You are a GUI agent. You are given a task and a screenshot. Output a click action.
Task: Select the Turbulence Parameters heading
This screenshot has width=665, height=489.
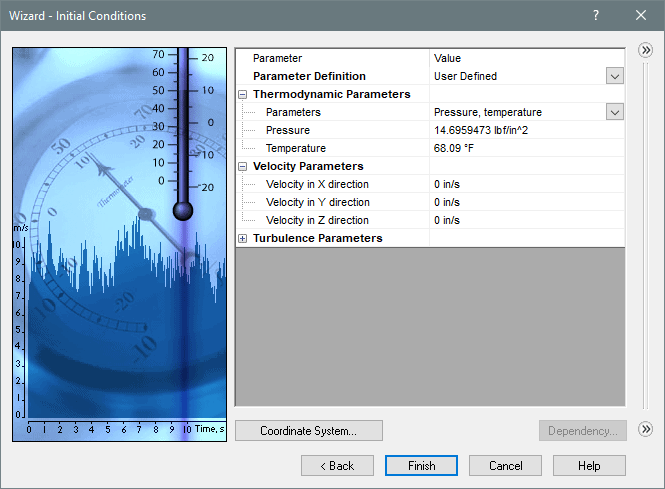coord(318,238)
